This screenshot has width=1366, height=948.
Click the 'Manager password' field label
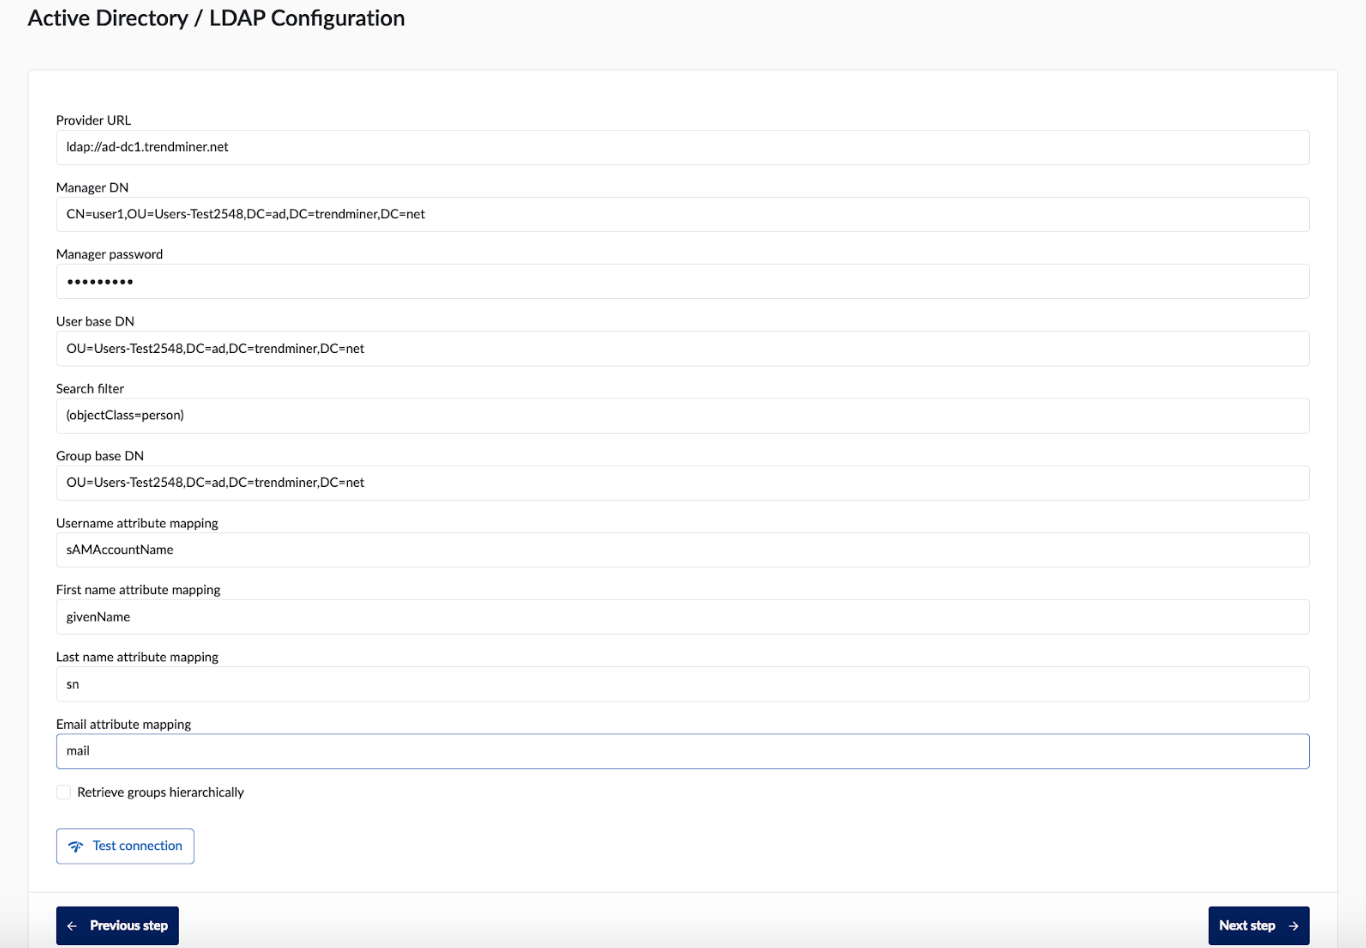click(x=109, y=254)
